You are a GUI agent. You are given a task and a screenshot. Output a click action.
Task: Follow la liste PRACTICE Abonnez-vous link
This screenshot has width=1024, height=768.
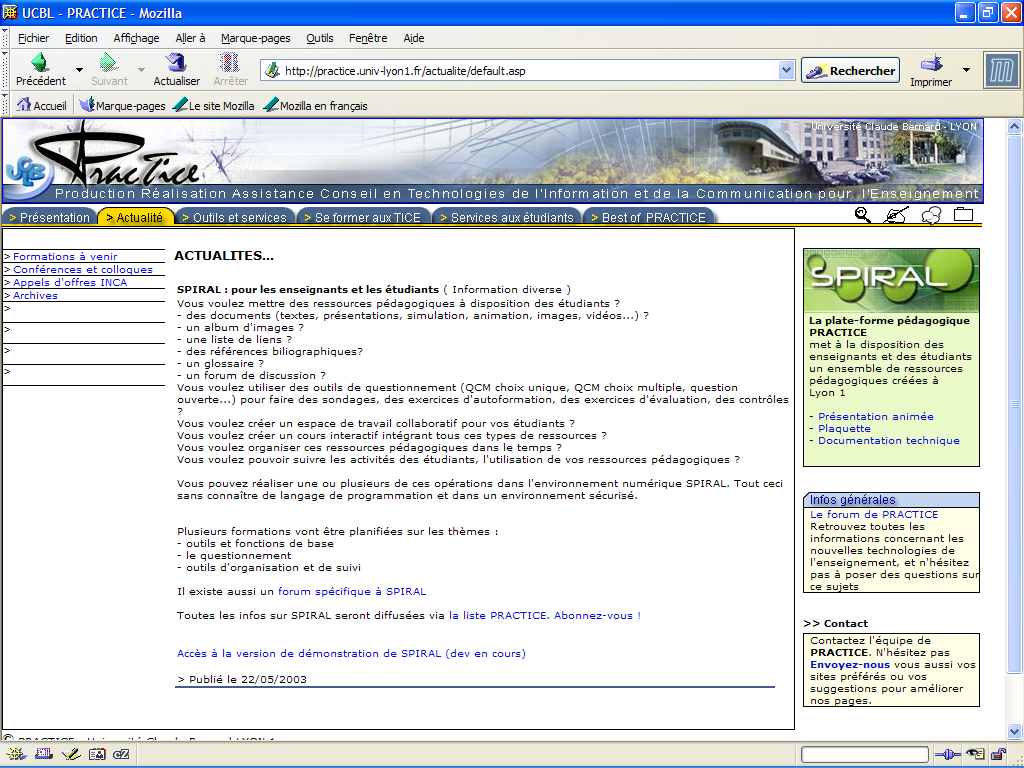pyautogui.click(x=545, y=615)
